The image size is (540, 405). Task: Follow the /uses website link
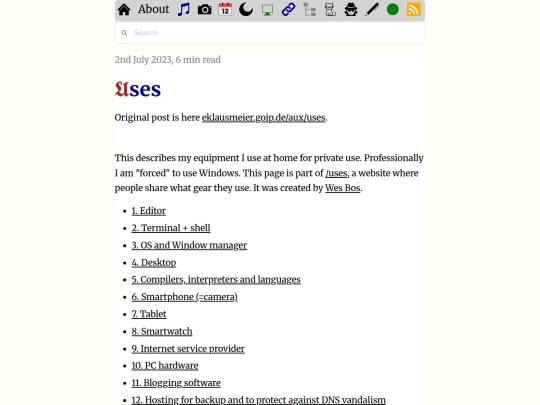[336, 173]
